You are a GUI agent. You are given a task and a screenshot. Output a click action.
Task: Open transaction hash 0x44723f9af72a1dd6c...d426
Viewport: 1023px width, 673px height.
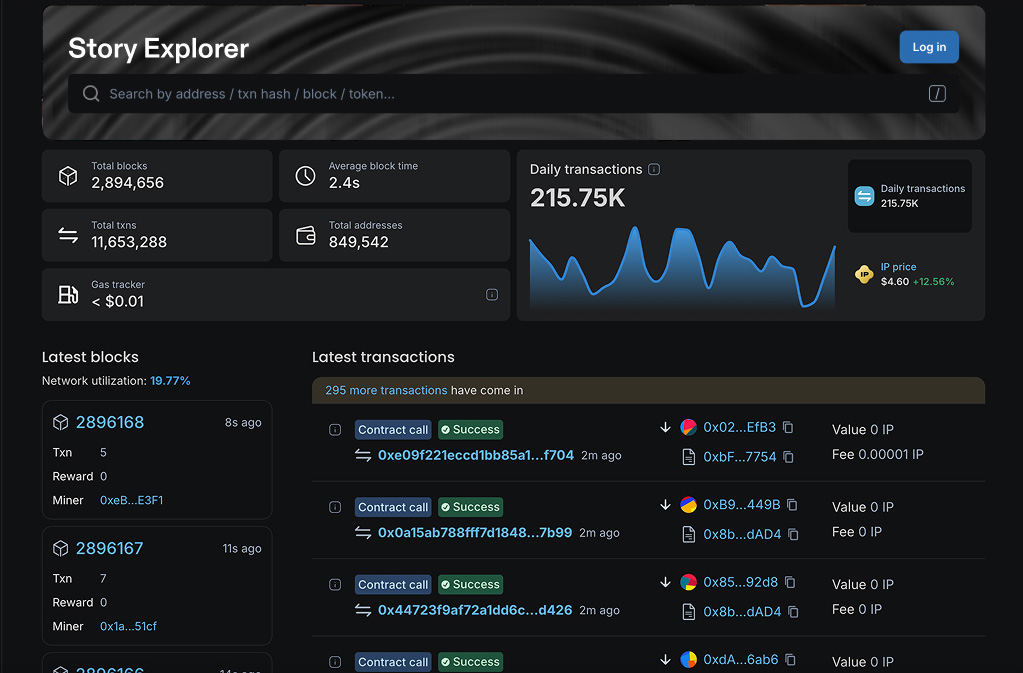coord(475,610)
